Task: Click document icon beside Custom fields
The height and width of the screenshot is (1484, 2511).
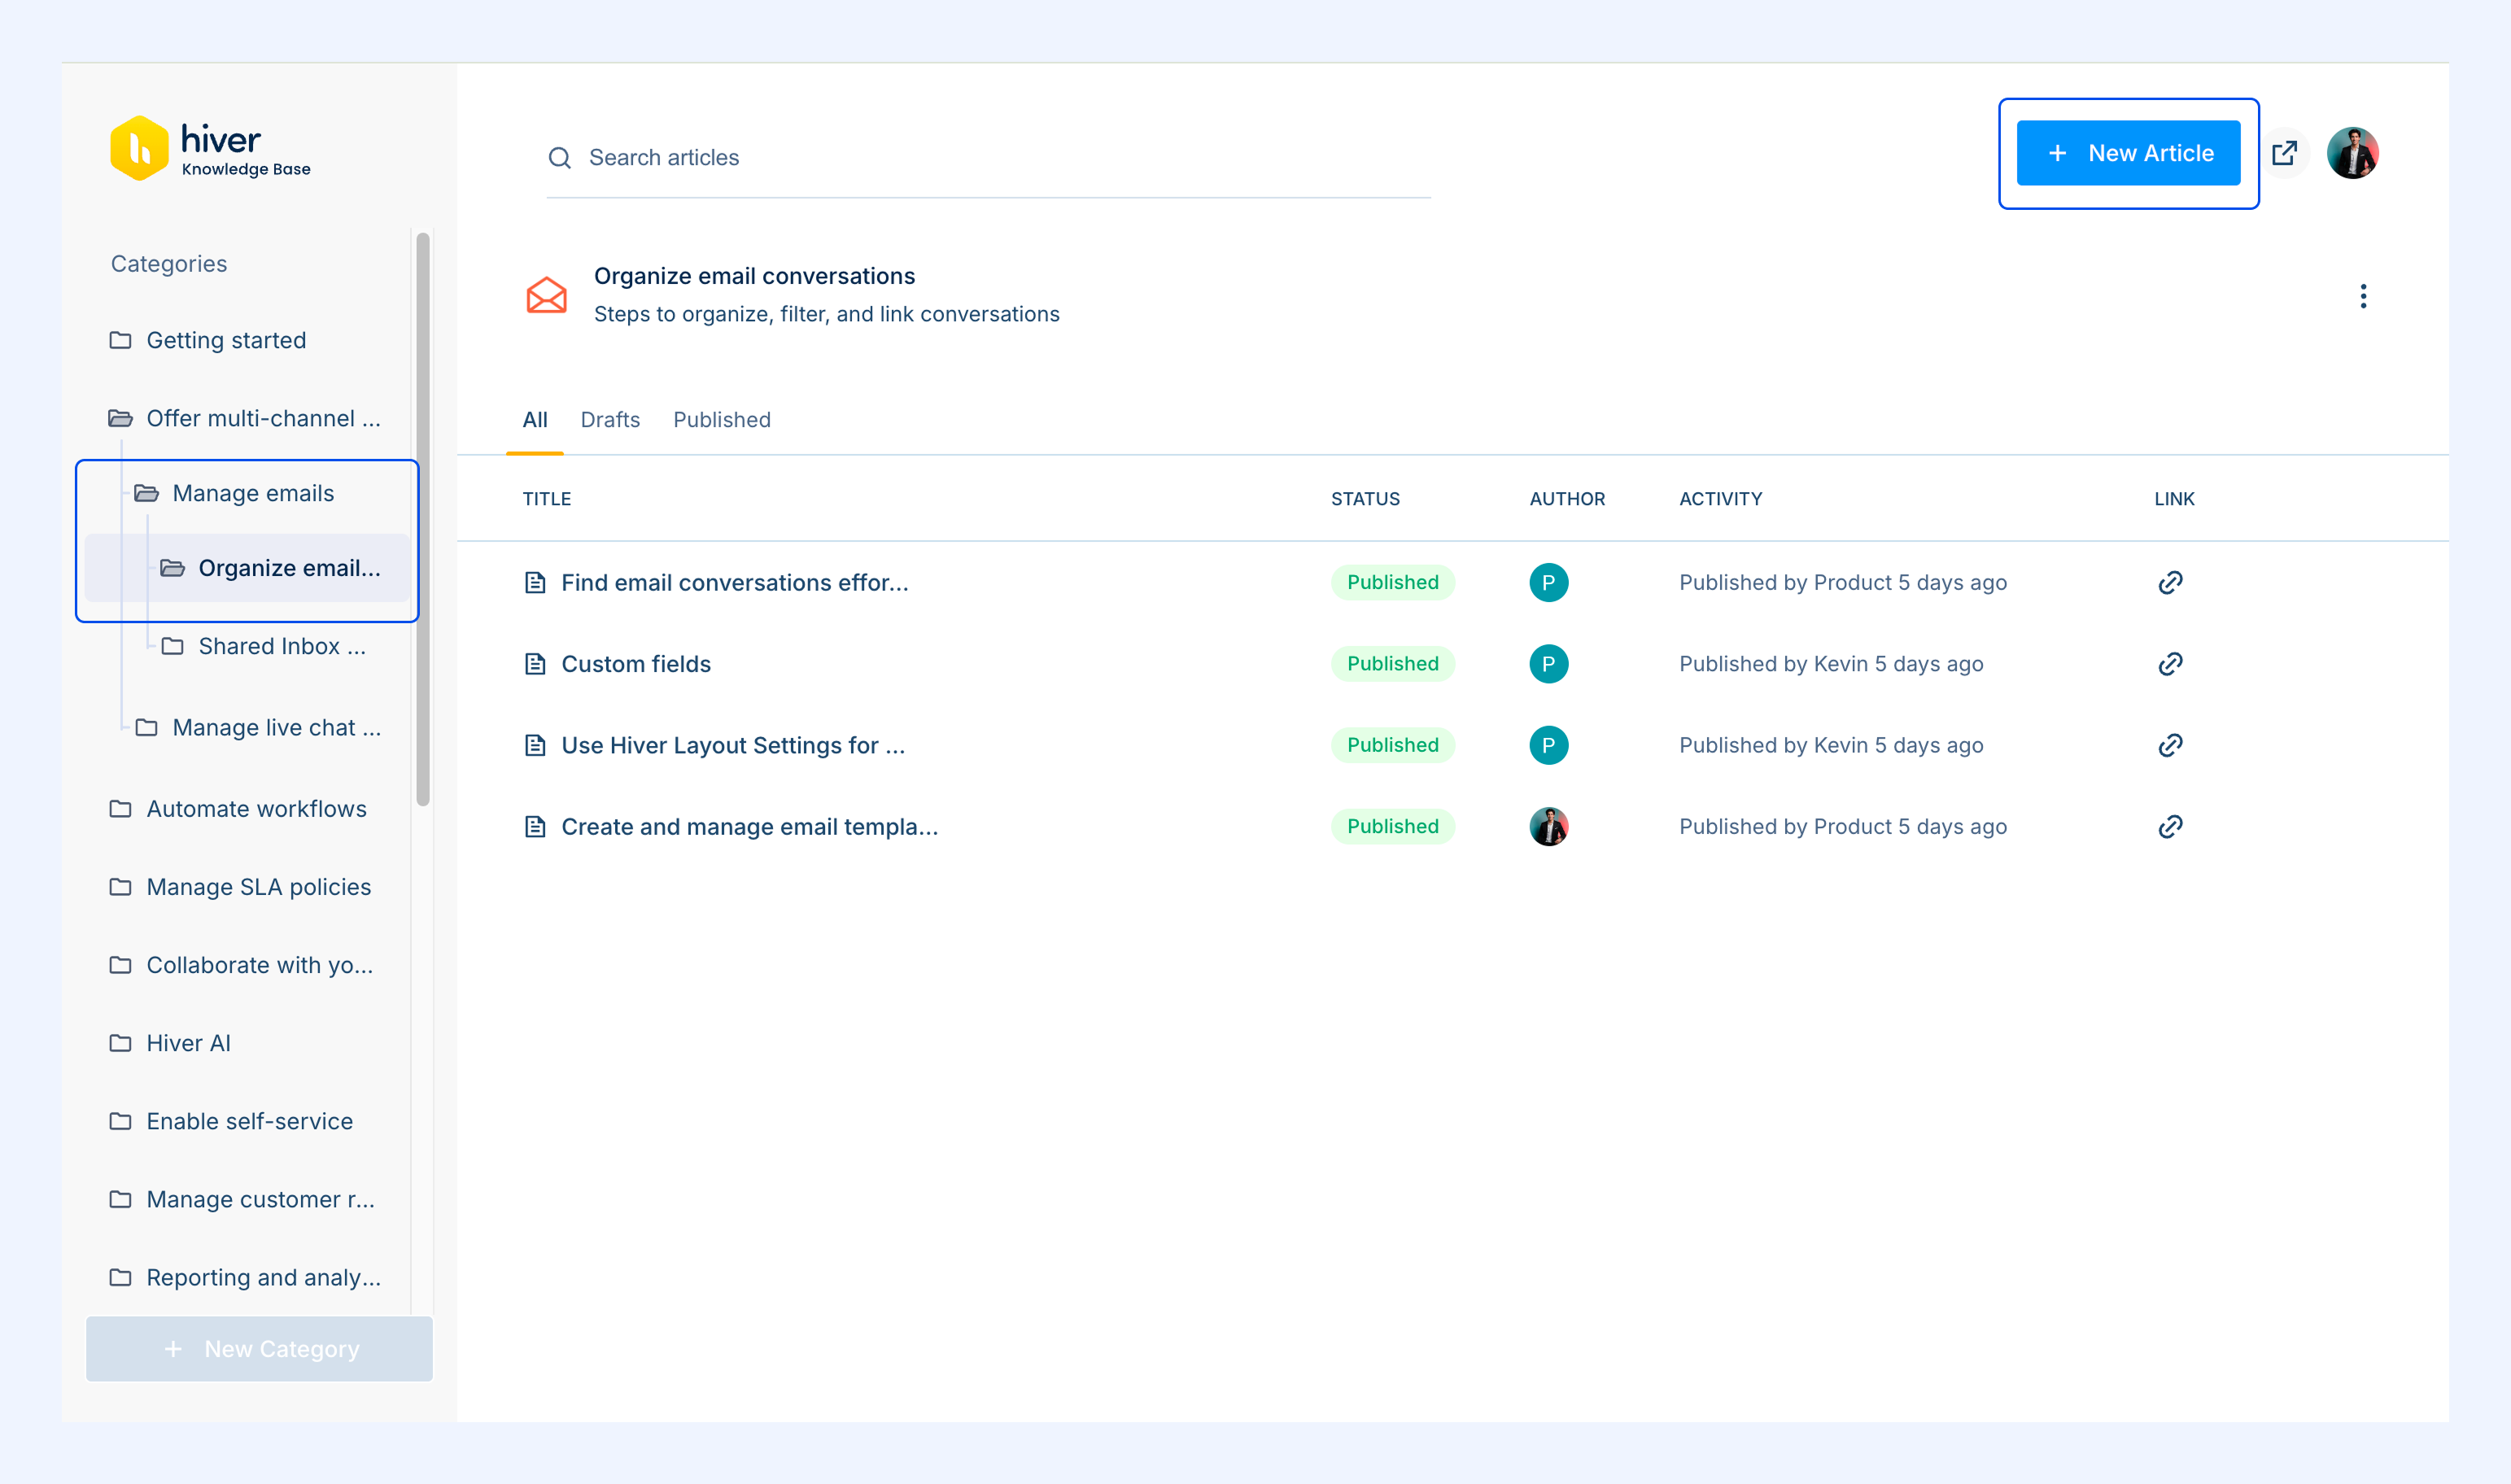Action: point(535,664)
